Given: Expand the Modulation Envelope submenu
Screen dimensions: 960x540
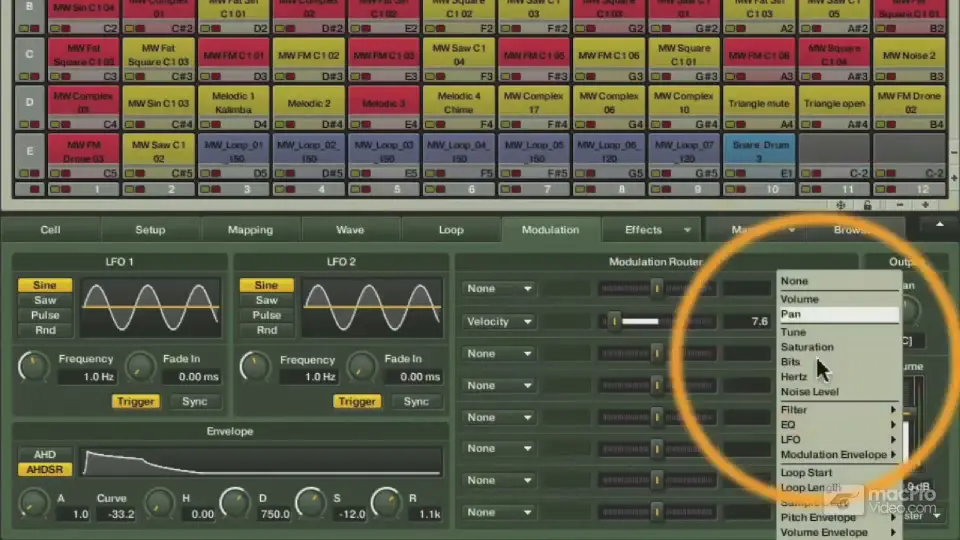Looking at the screenshot, I should 838,455.
